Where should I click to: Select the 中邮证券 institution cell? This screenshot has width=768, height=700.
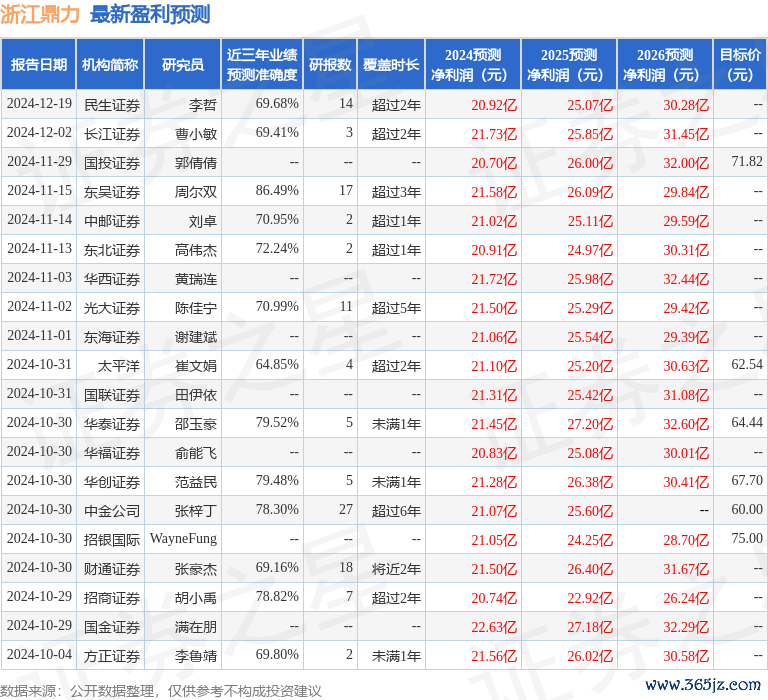coord(112,221)
